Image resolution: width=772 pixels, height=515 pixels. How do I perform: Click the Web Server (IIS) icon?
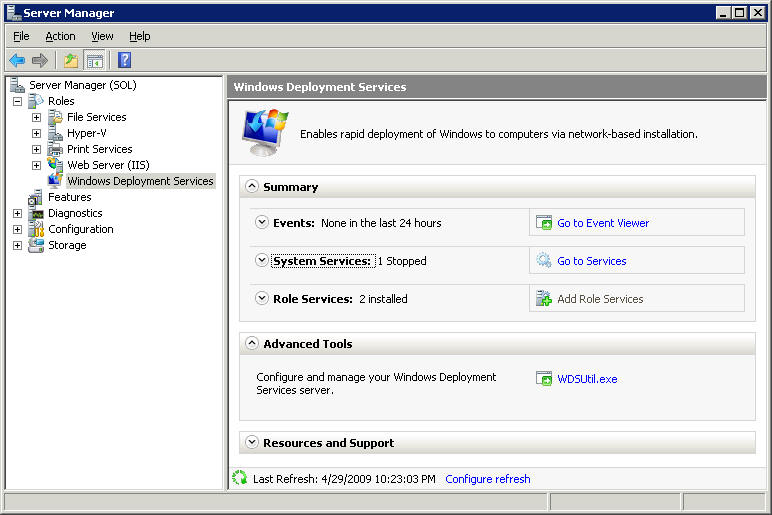[x=55, y=165]
